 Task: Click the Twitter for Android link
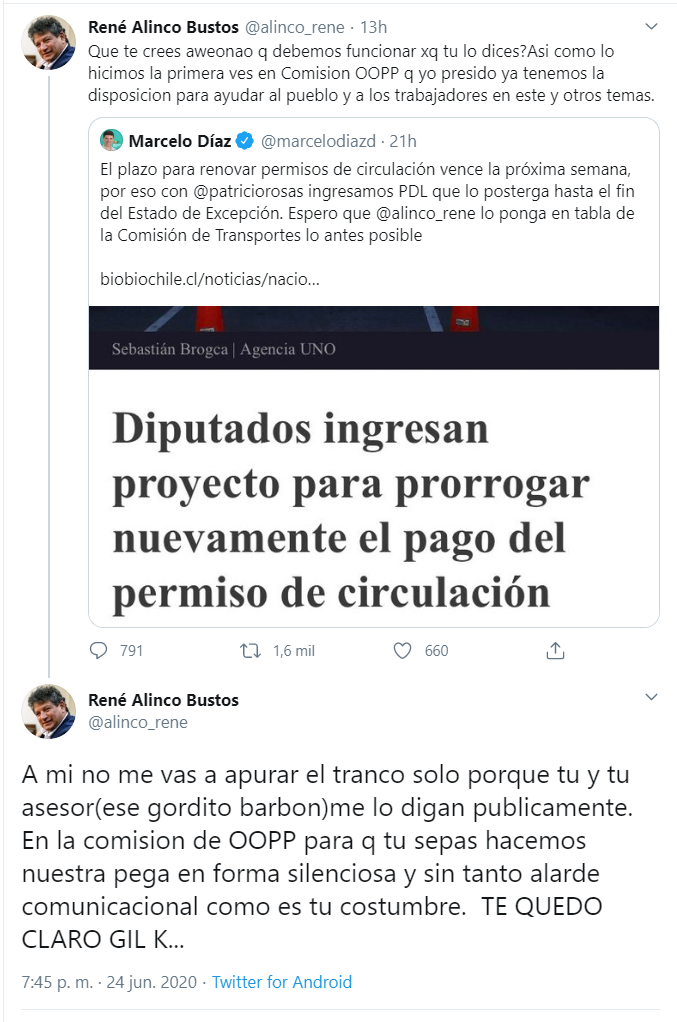click(x=281, y=982)
